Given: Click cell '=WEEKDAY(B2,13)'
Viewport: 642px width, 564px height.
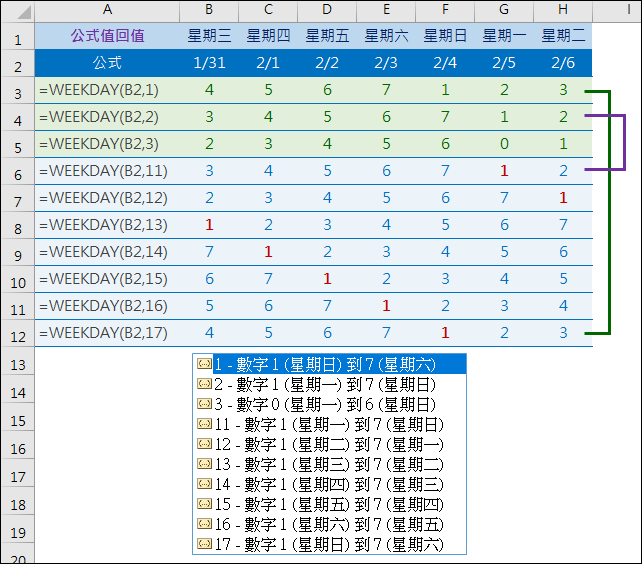Looking at the screenshot, I should tap(107, 225).
